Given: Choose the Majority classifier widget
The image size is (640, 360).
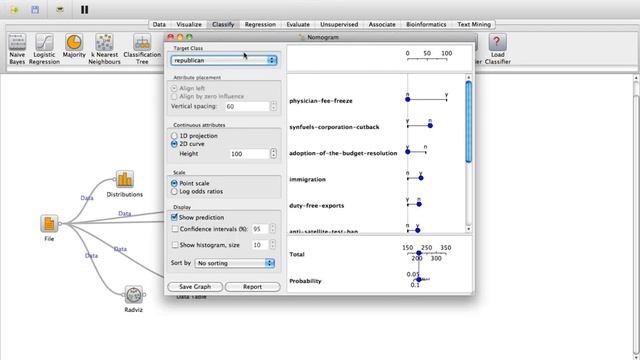Looking at the screenshot, I should [74, 46].
